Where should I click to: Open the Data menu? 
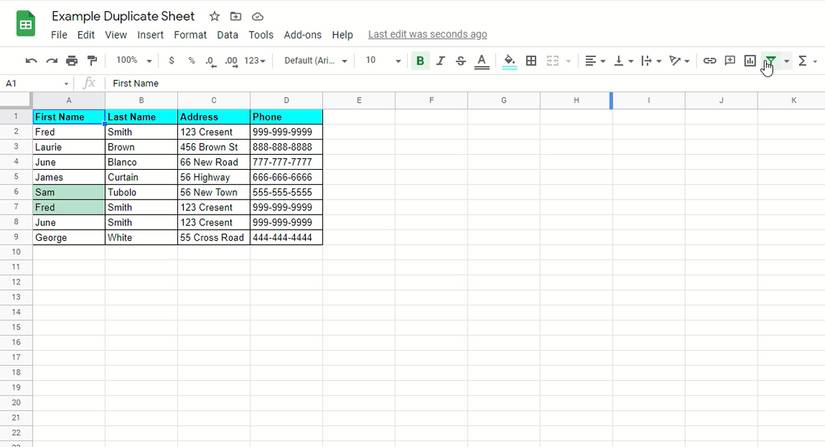pyautogui.click(x=227, y=35)
